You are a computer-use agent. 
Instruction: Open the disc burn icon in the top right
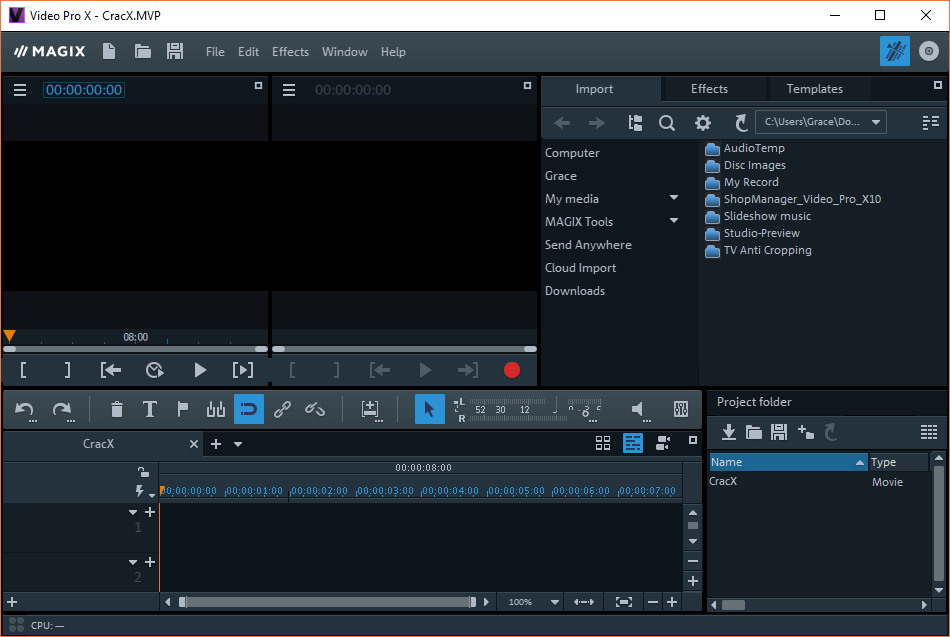(928, 51)
